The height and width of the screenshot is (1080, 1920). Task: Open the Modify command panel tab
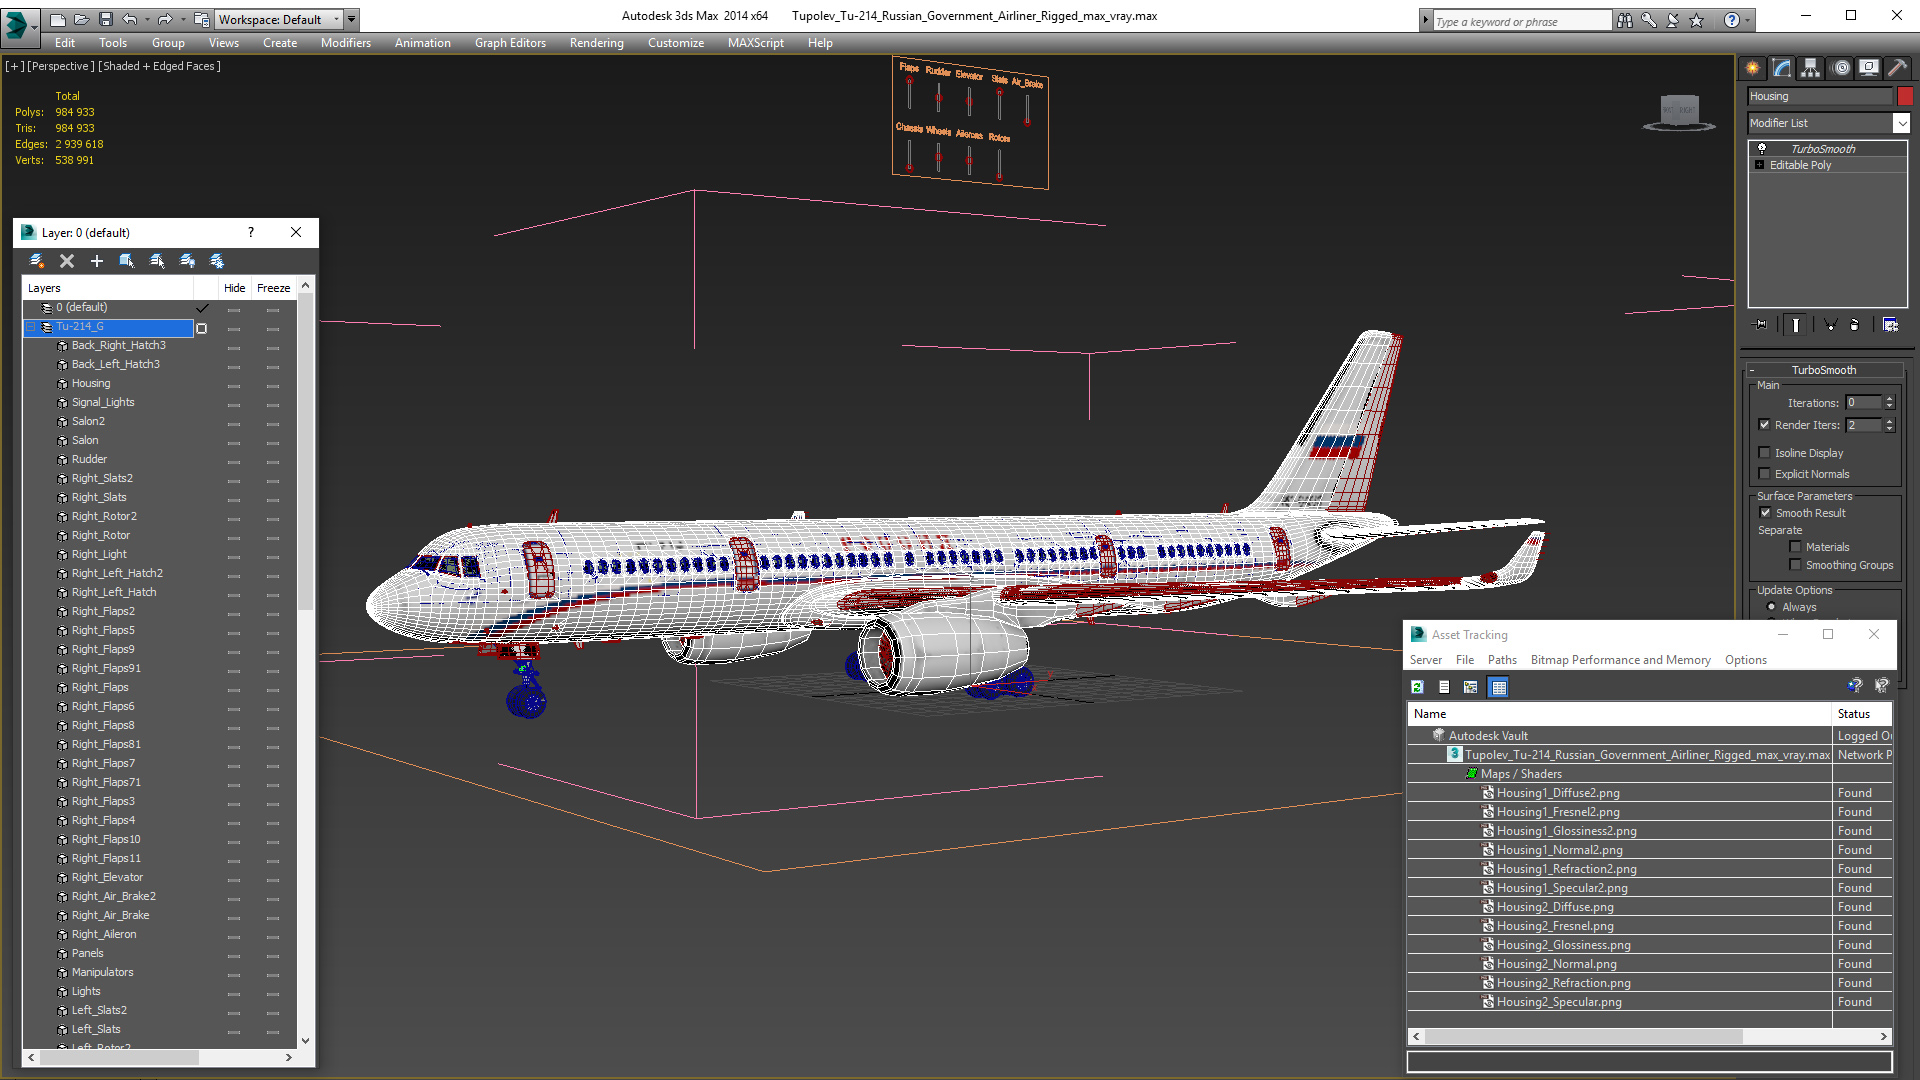(x=1782, y=68)
